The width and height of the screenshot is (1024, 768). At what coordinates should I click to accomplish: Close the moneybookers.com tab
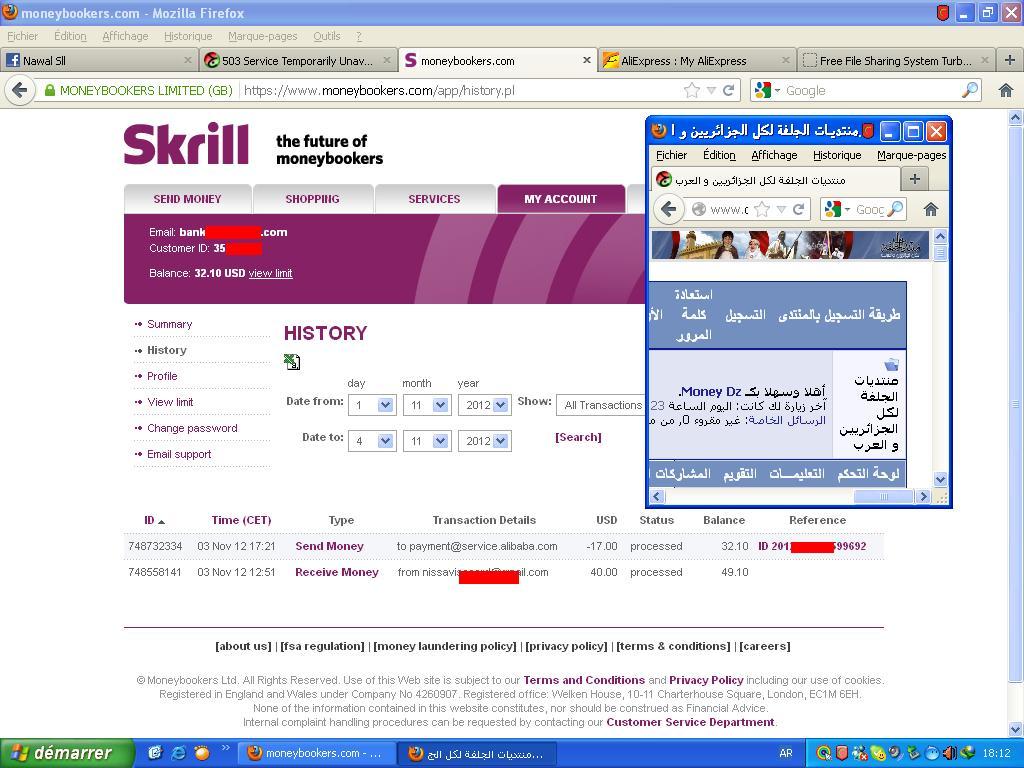pos(586,60)
